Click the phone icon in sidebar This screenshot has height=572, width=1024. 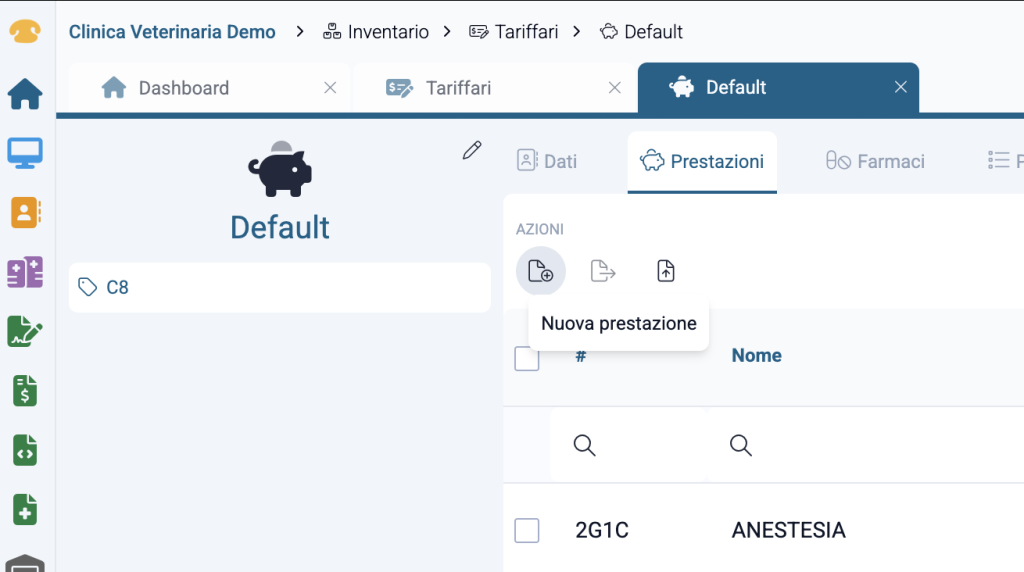click(x=25, y=32)
